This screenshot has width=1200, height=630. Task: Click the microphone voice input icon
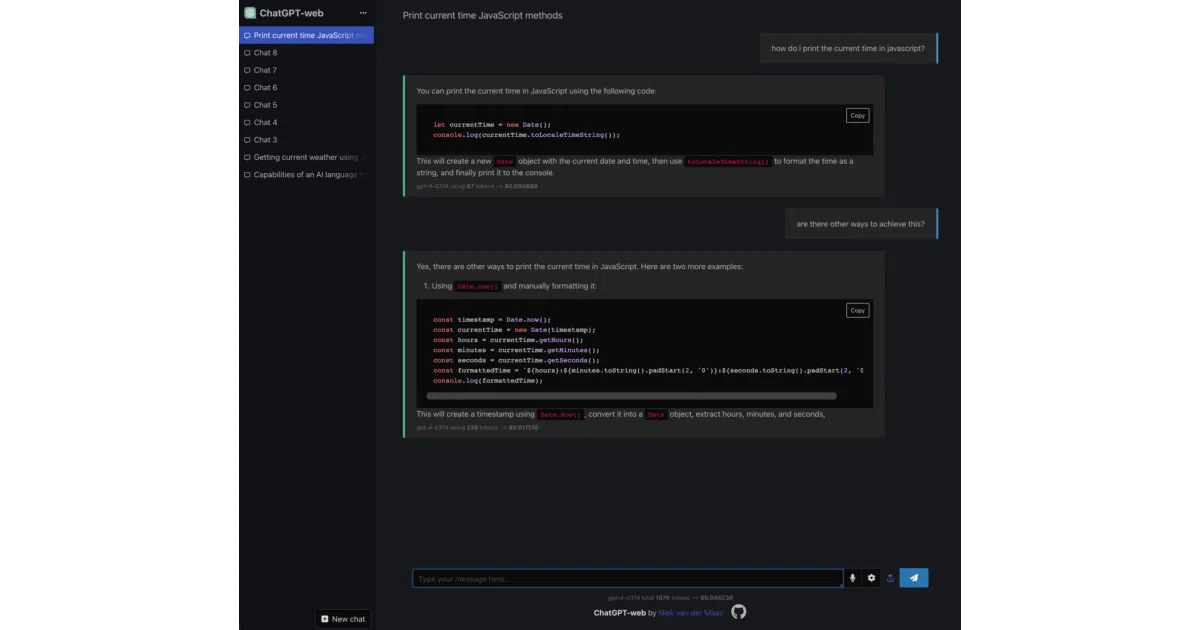pyautogui.click(x=853, y=578)
